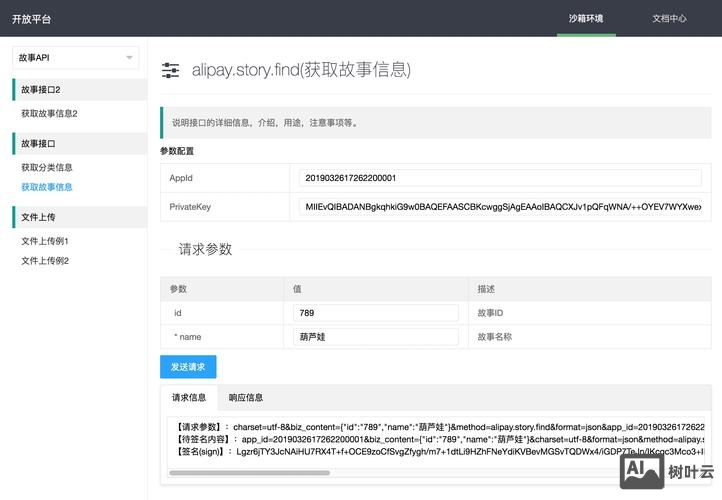
Task: Open 获取分类信息 in the sidebar
Action: [47, 167]
